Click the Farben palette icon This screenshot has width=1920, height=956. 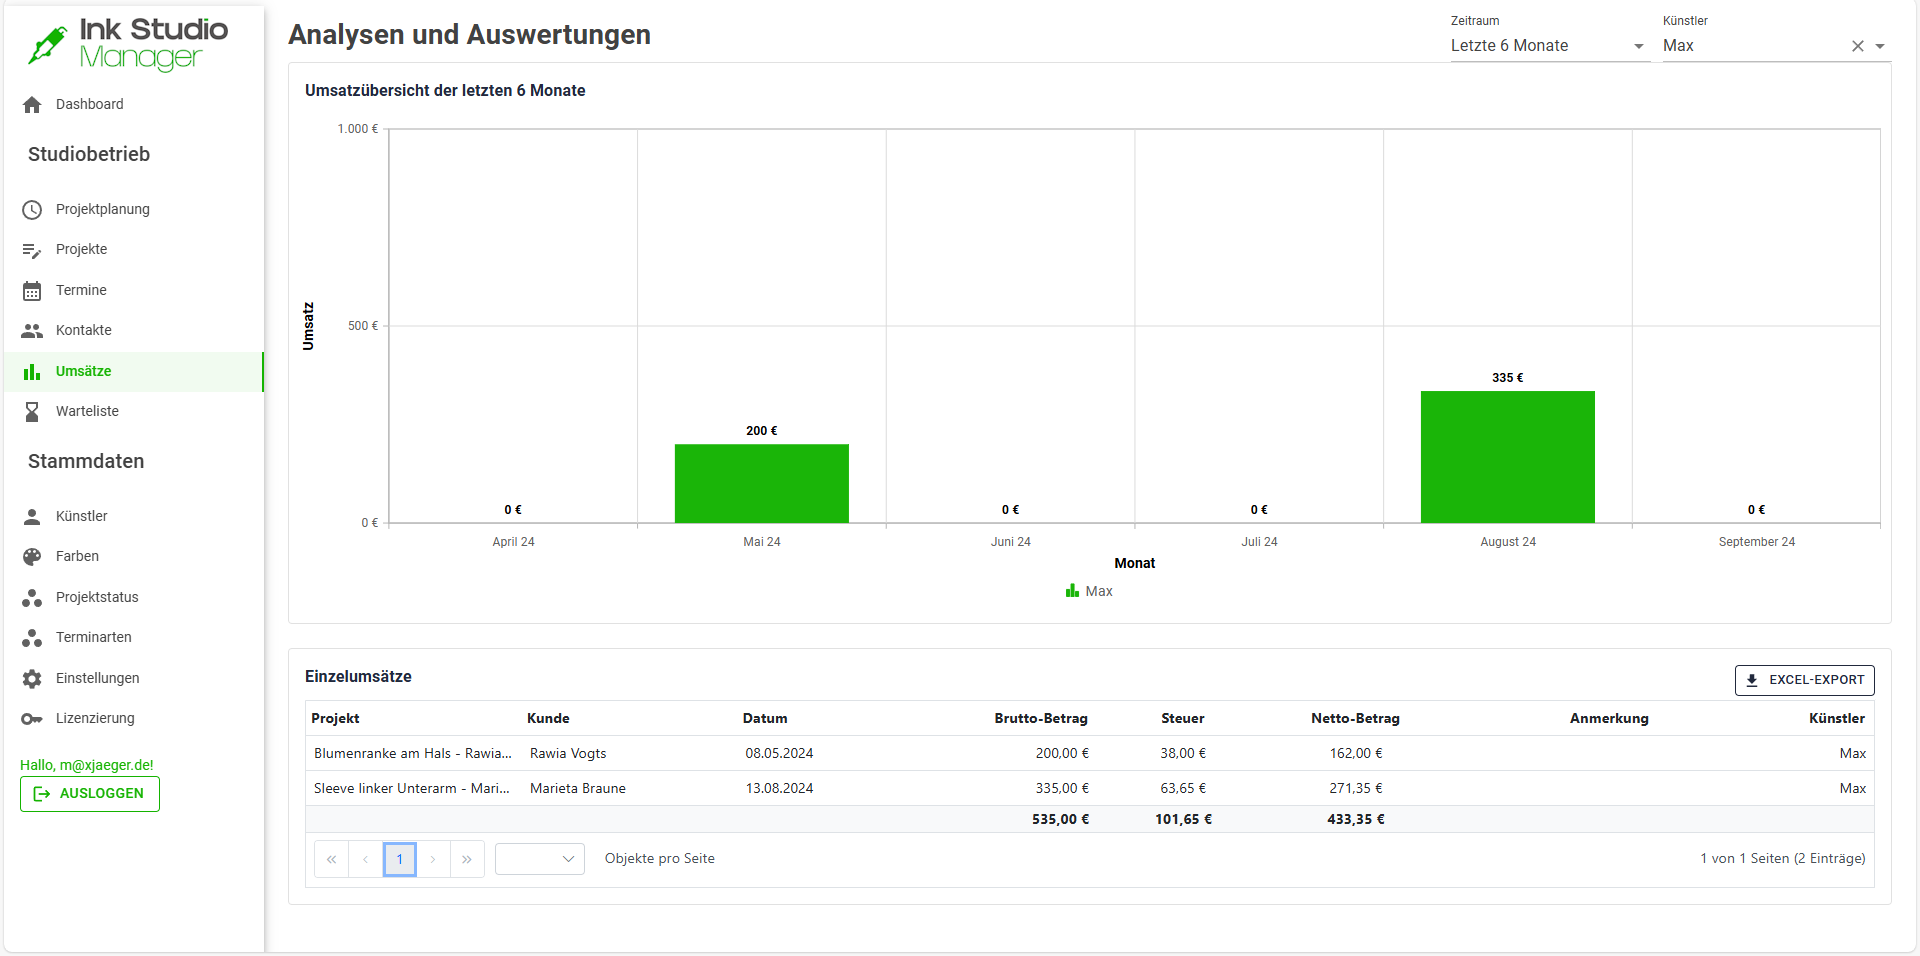[x=32, y=557]
